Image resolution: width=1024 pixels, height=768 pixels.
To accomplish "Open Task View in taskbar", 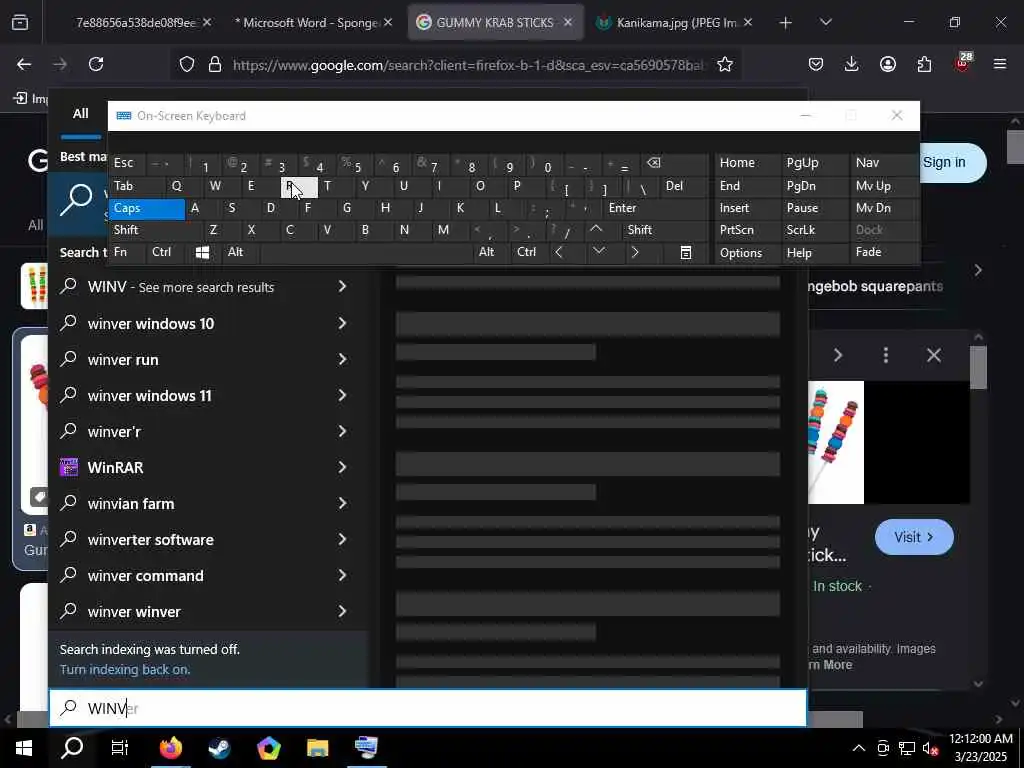I will coord(120,748).
